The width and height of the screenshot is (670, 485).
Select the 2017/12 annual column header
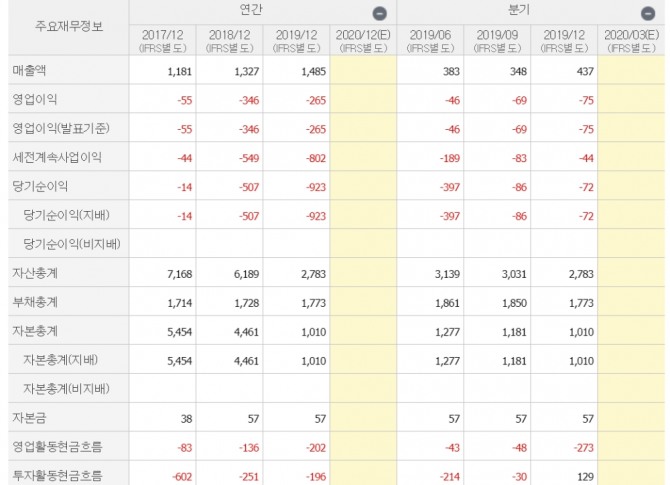(162, 40)
